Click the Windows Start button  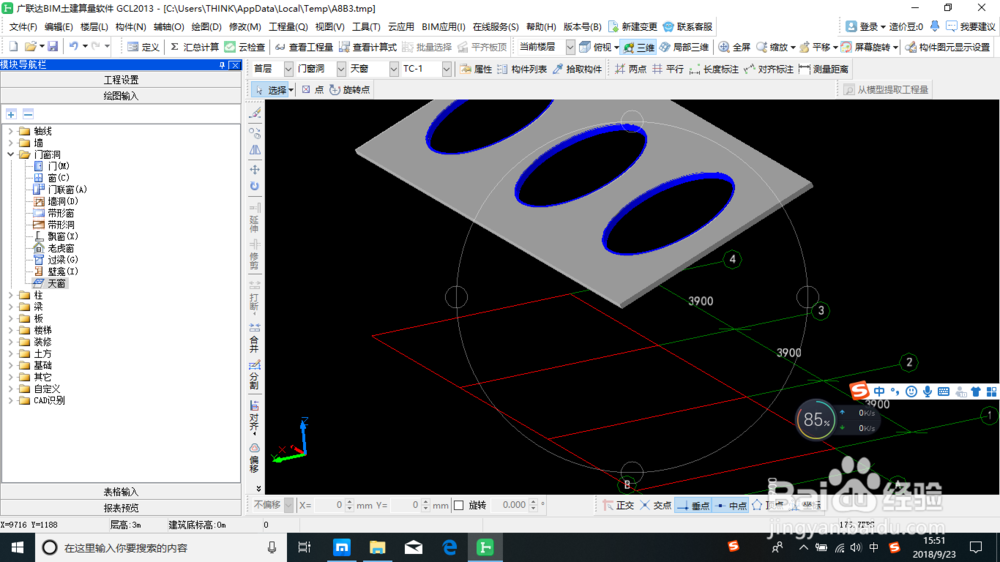(17, 547)
